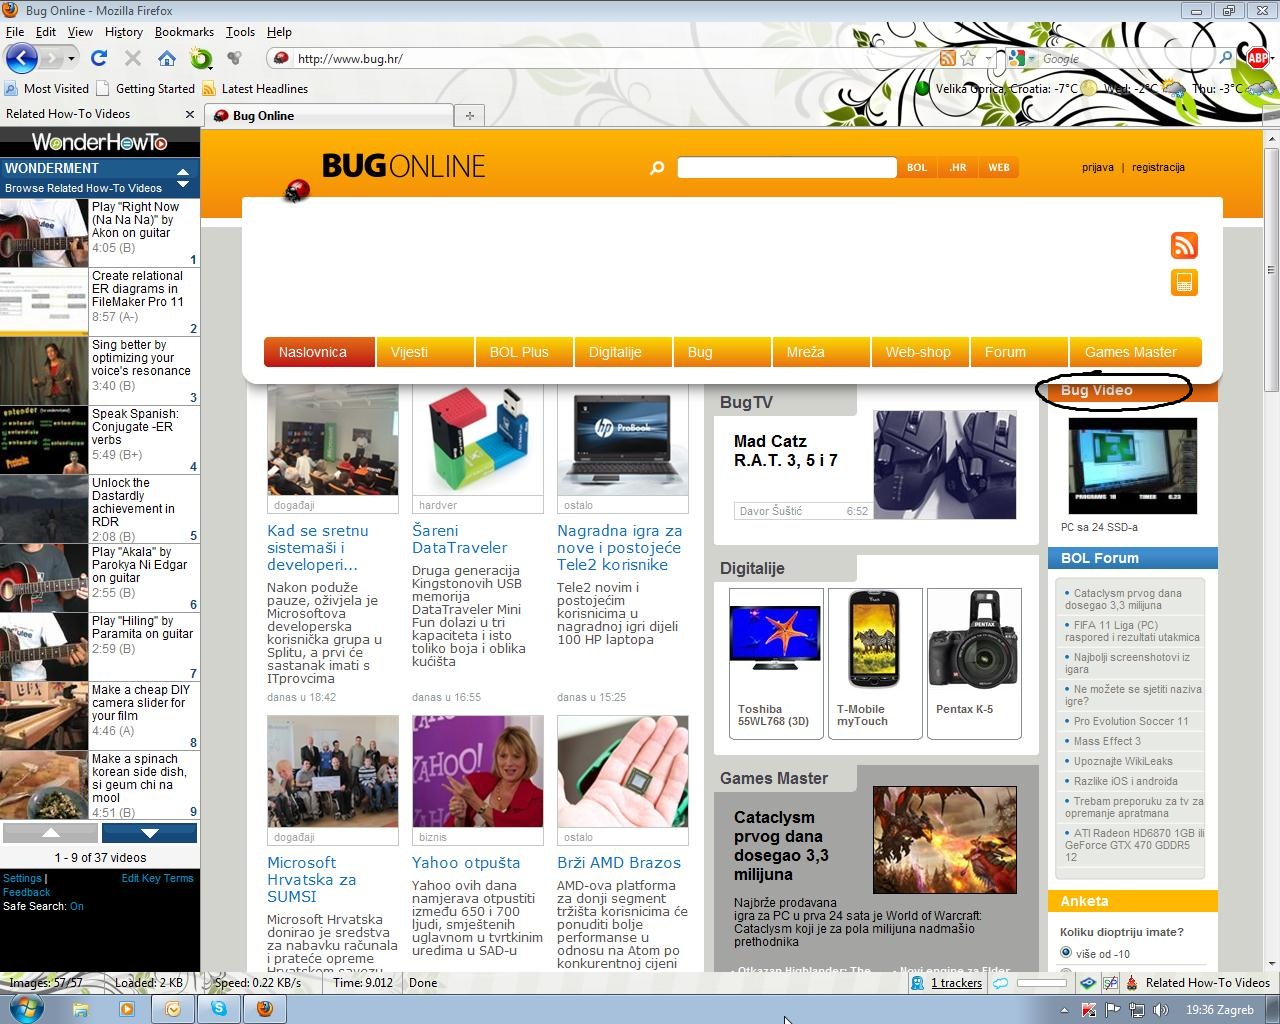Open Edit Key Terms in sidebar

click(157, 878)
